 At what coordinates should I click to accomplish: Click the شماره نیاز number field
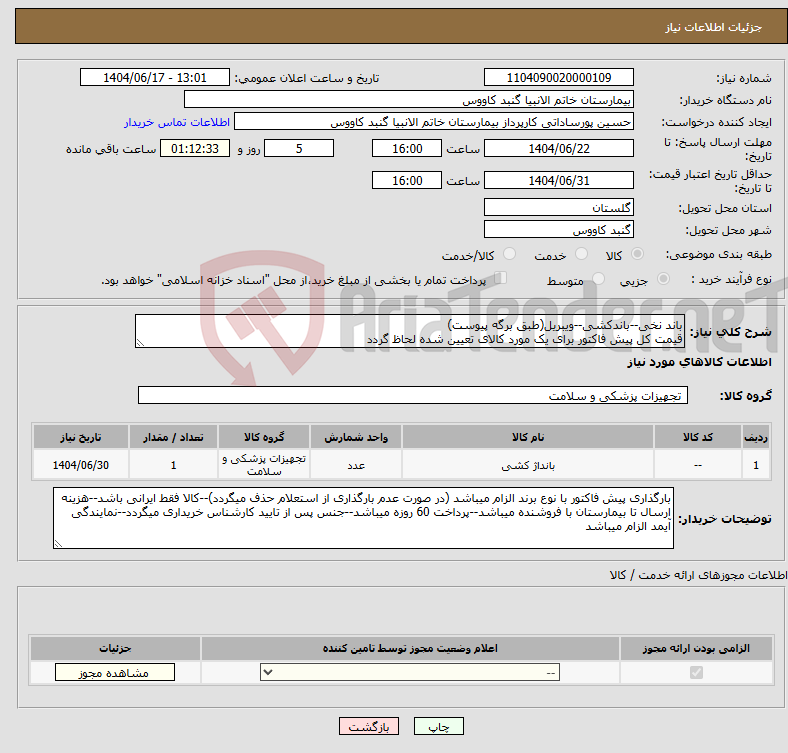coord(558,78)
